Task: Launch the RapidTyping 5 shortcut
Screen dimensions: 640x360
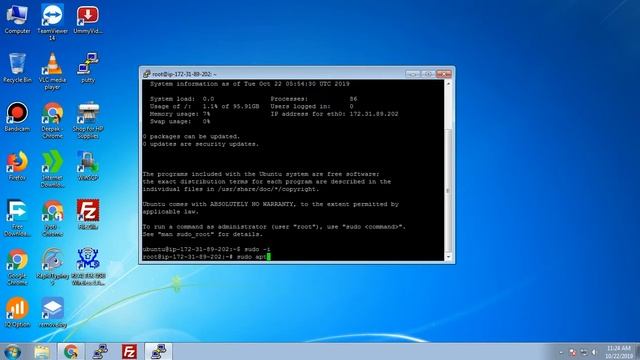Action: [52, 267]
